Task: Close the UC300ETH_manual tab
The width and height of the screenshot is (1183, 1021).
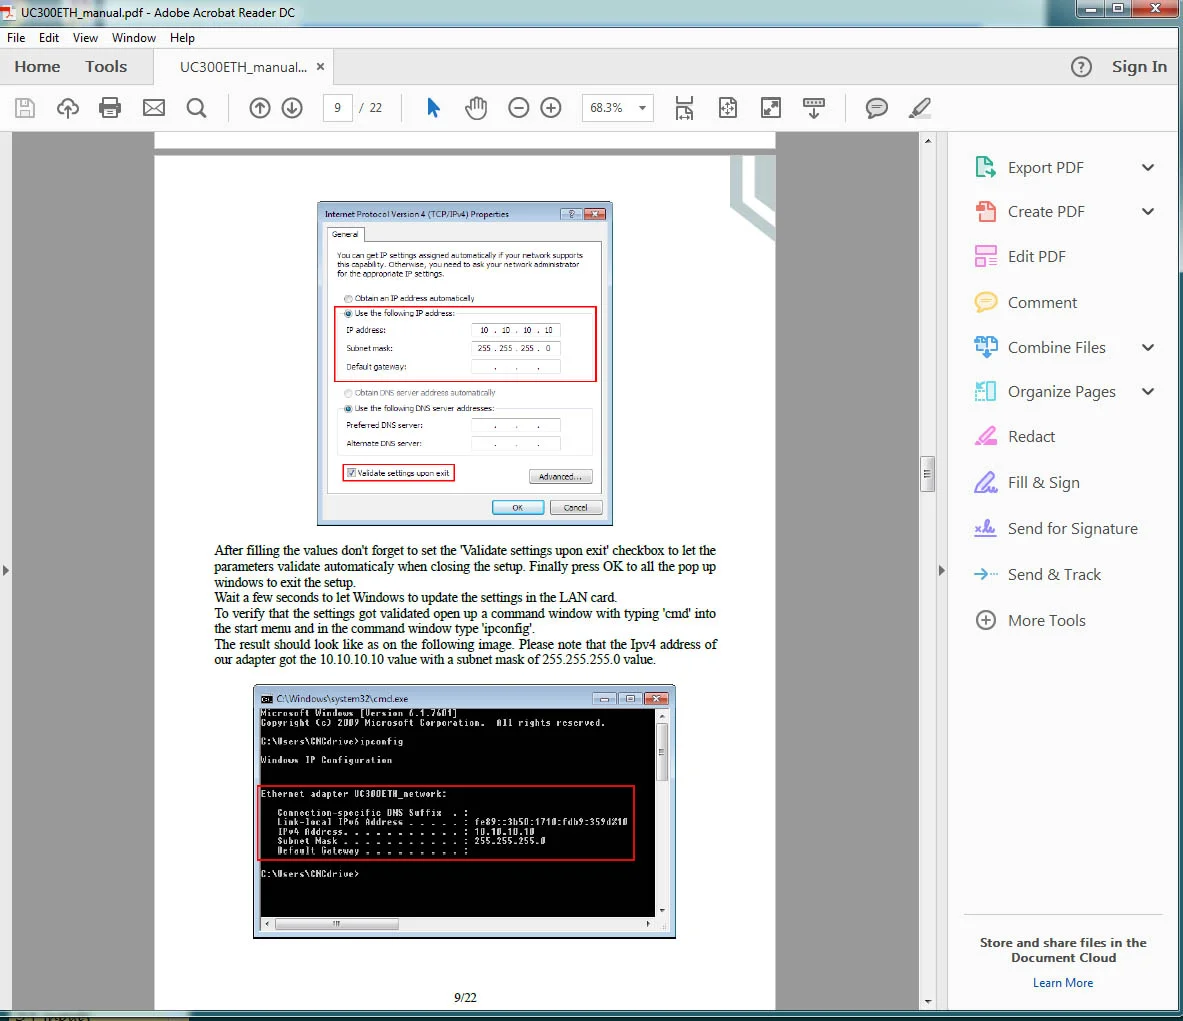Action: (x=321, y=67)
